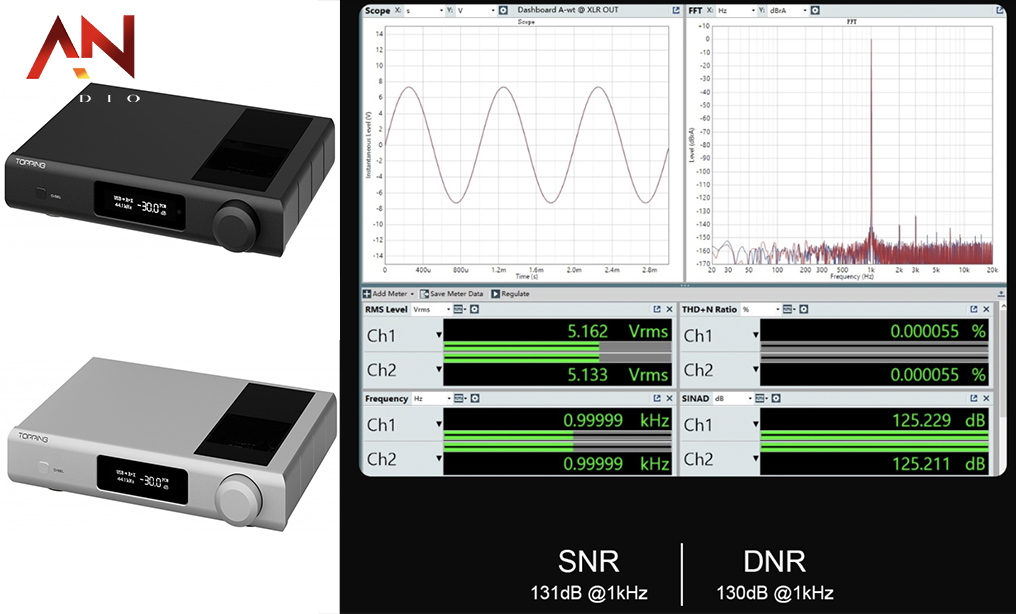Image resolution: width=1016 pixels, height=614 pixels.
Task: Click the Regulate button
Action: click(x=510, y=294)
